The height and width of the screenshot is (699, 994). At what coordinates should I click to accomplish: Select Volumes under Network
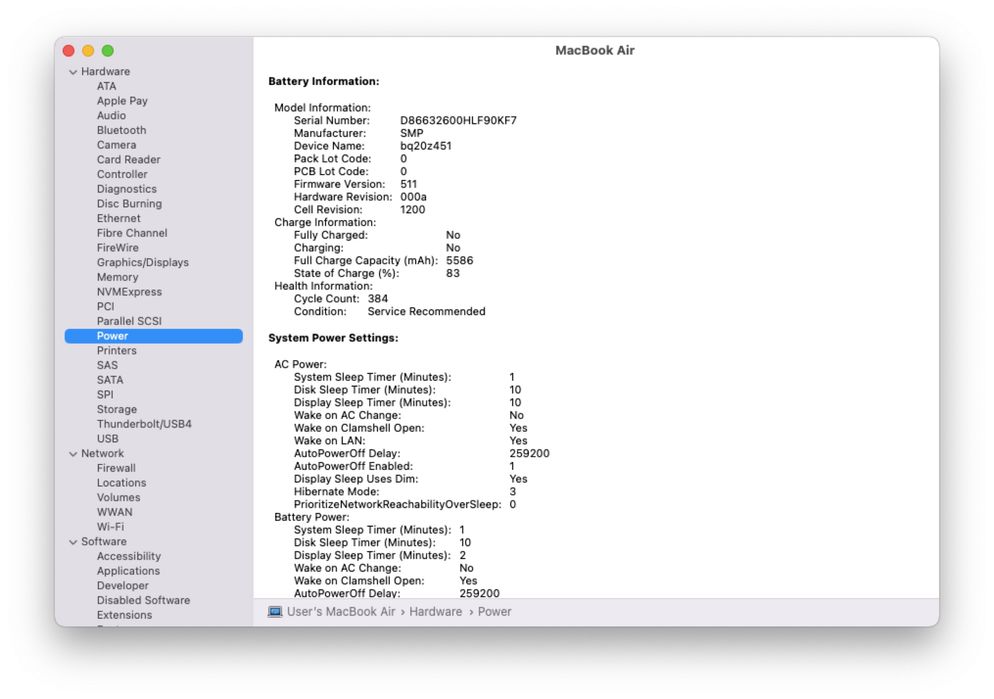click(x=119, y=497)
